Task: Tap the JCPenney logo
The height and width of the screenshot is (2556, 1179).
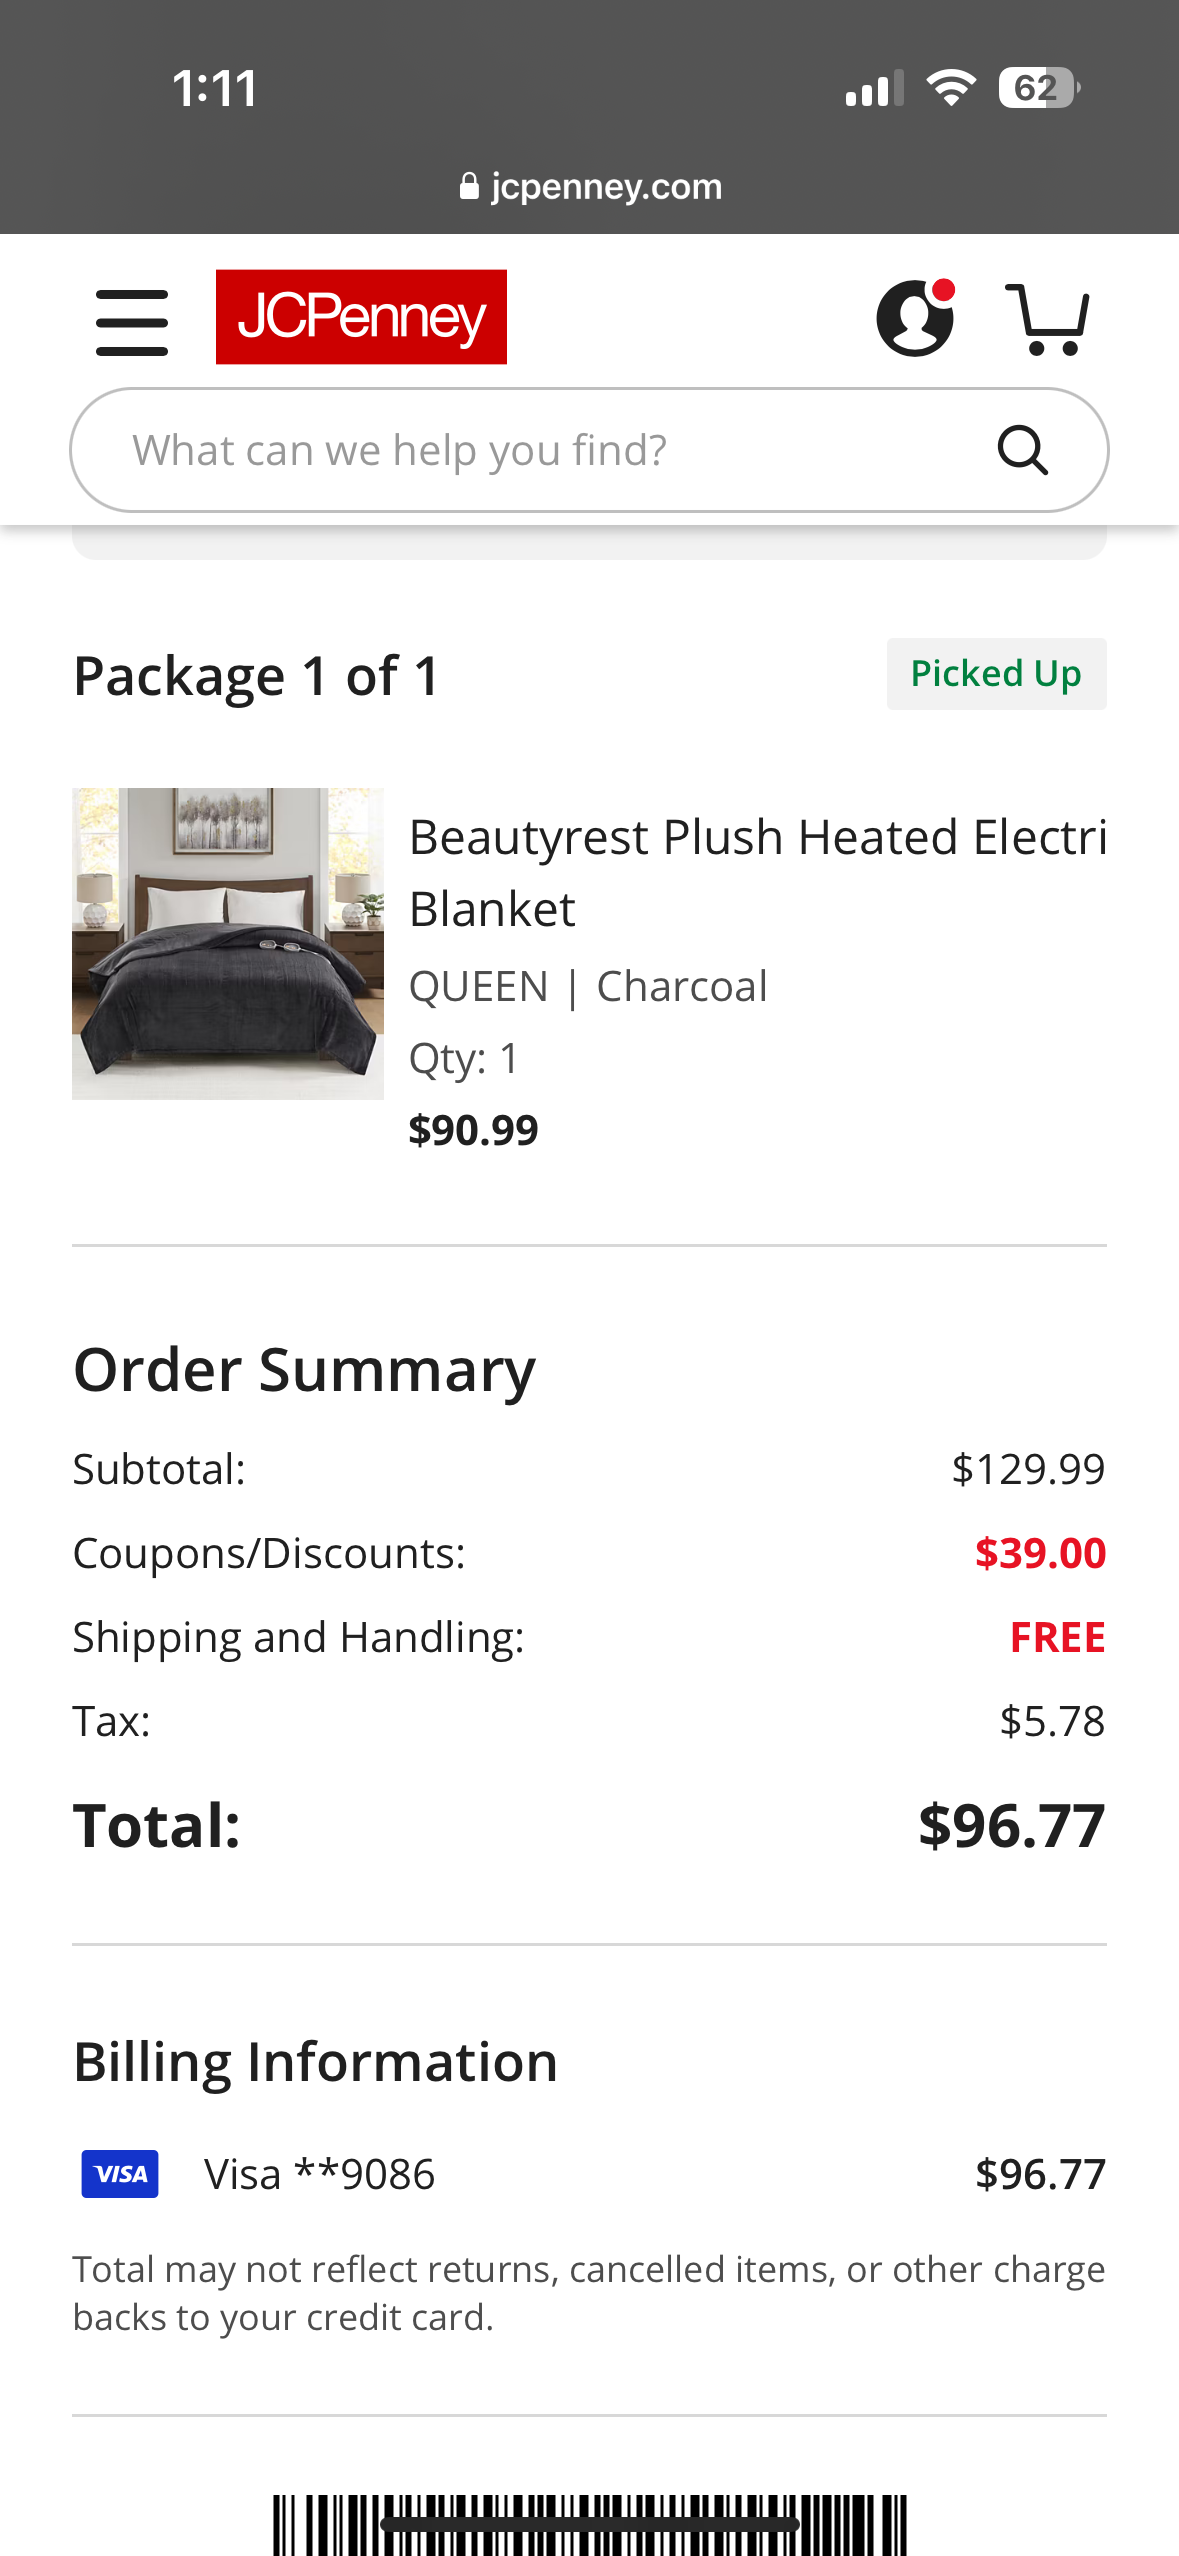Action: pos(361,317)
